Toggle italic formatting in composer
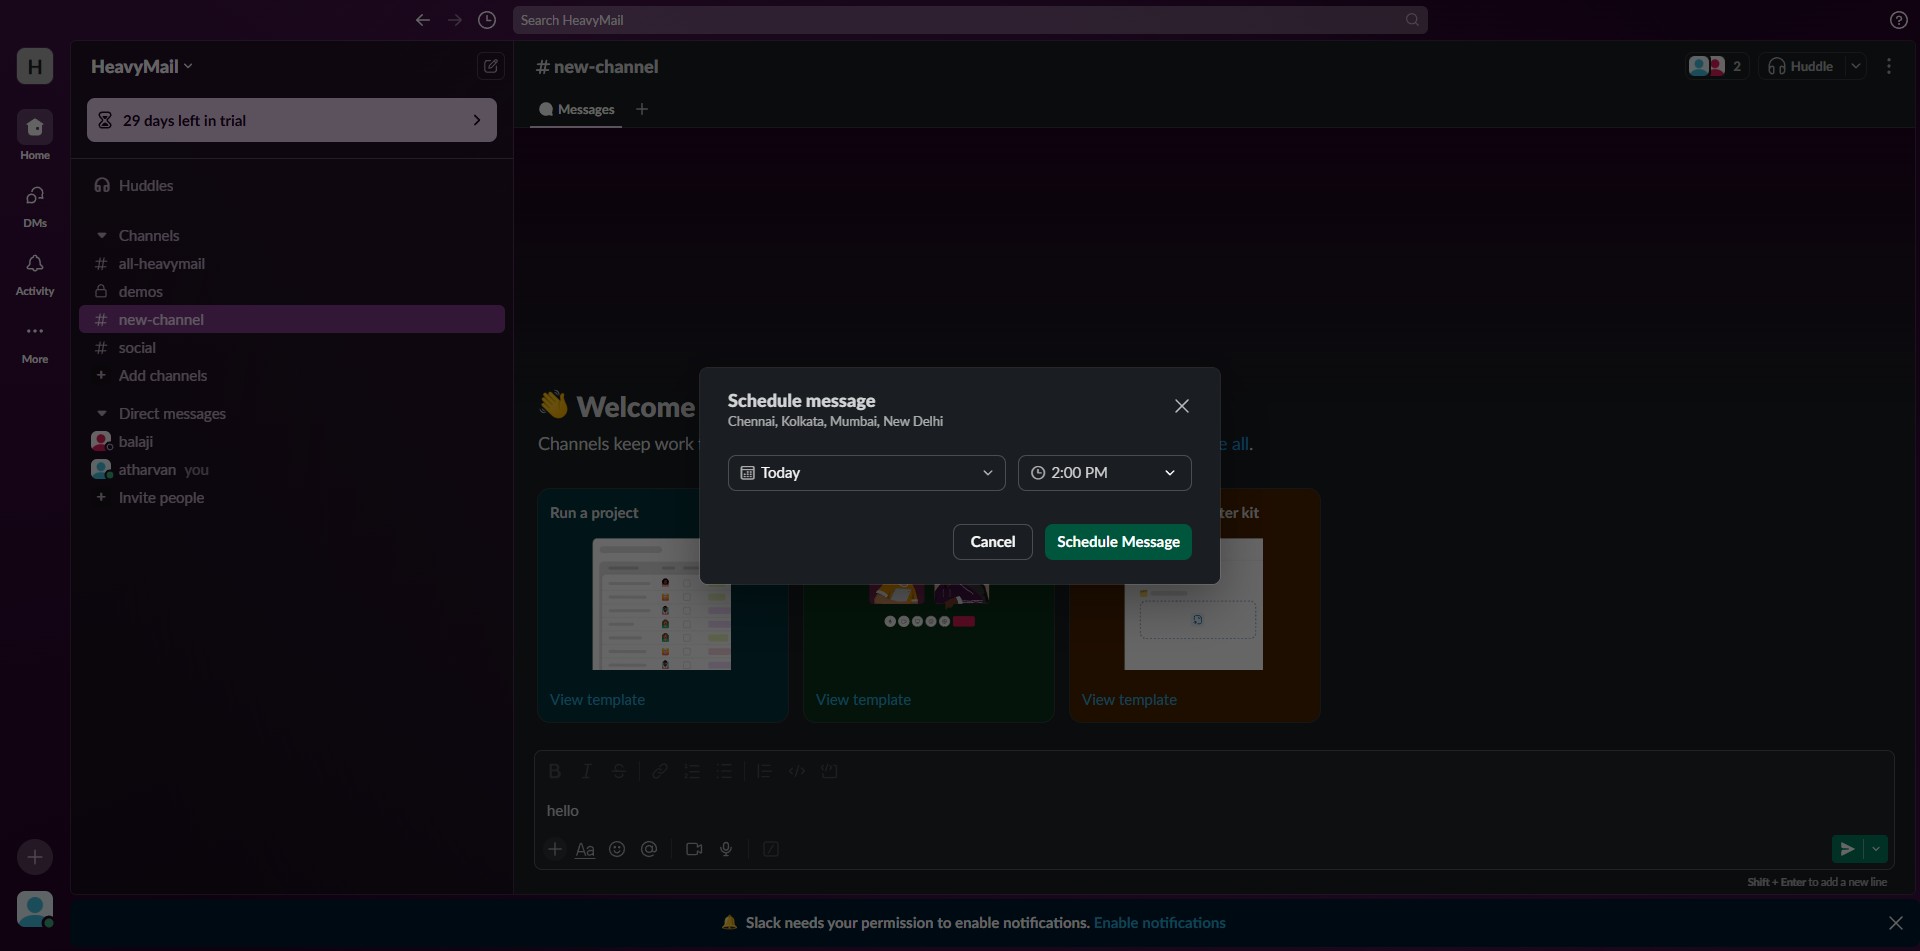The height and width of the screenshot is (951, 1920). pos(587,771)
